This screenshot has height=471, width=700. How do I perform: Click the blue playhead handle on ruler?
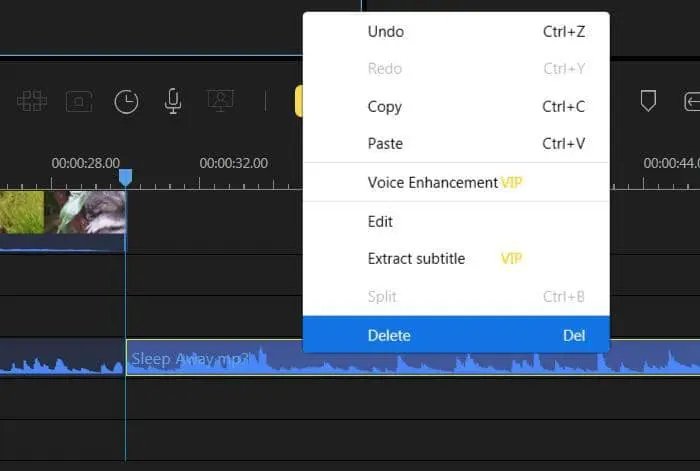(125, 177)
